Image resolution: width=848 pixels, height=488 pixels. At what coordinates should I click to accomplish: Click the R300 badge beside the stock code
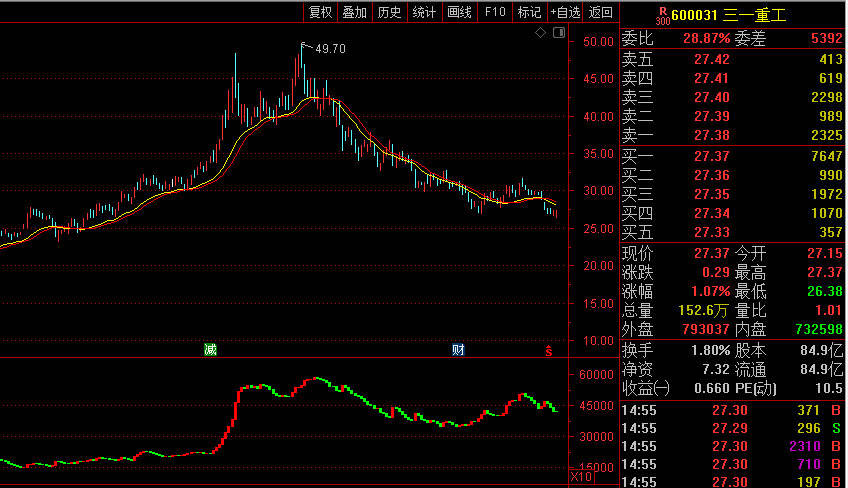point(662,15)
